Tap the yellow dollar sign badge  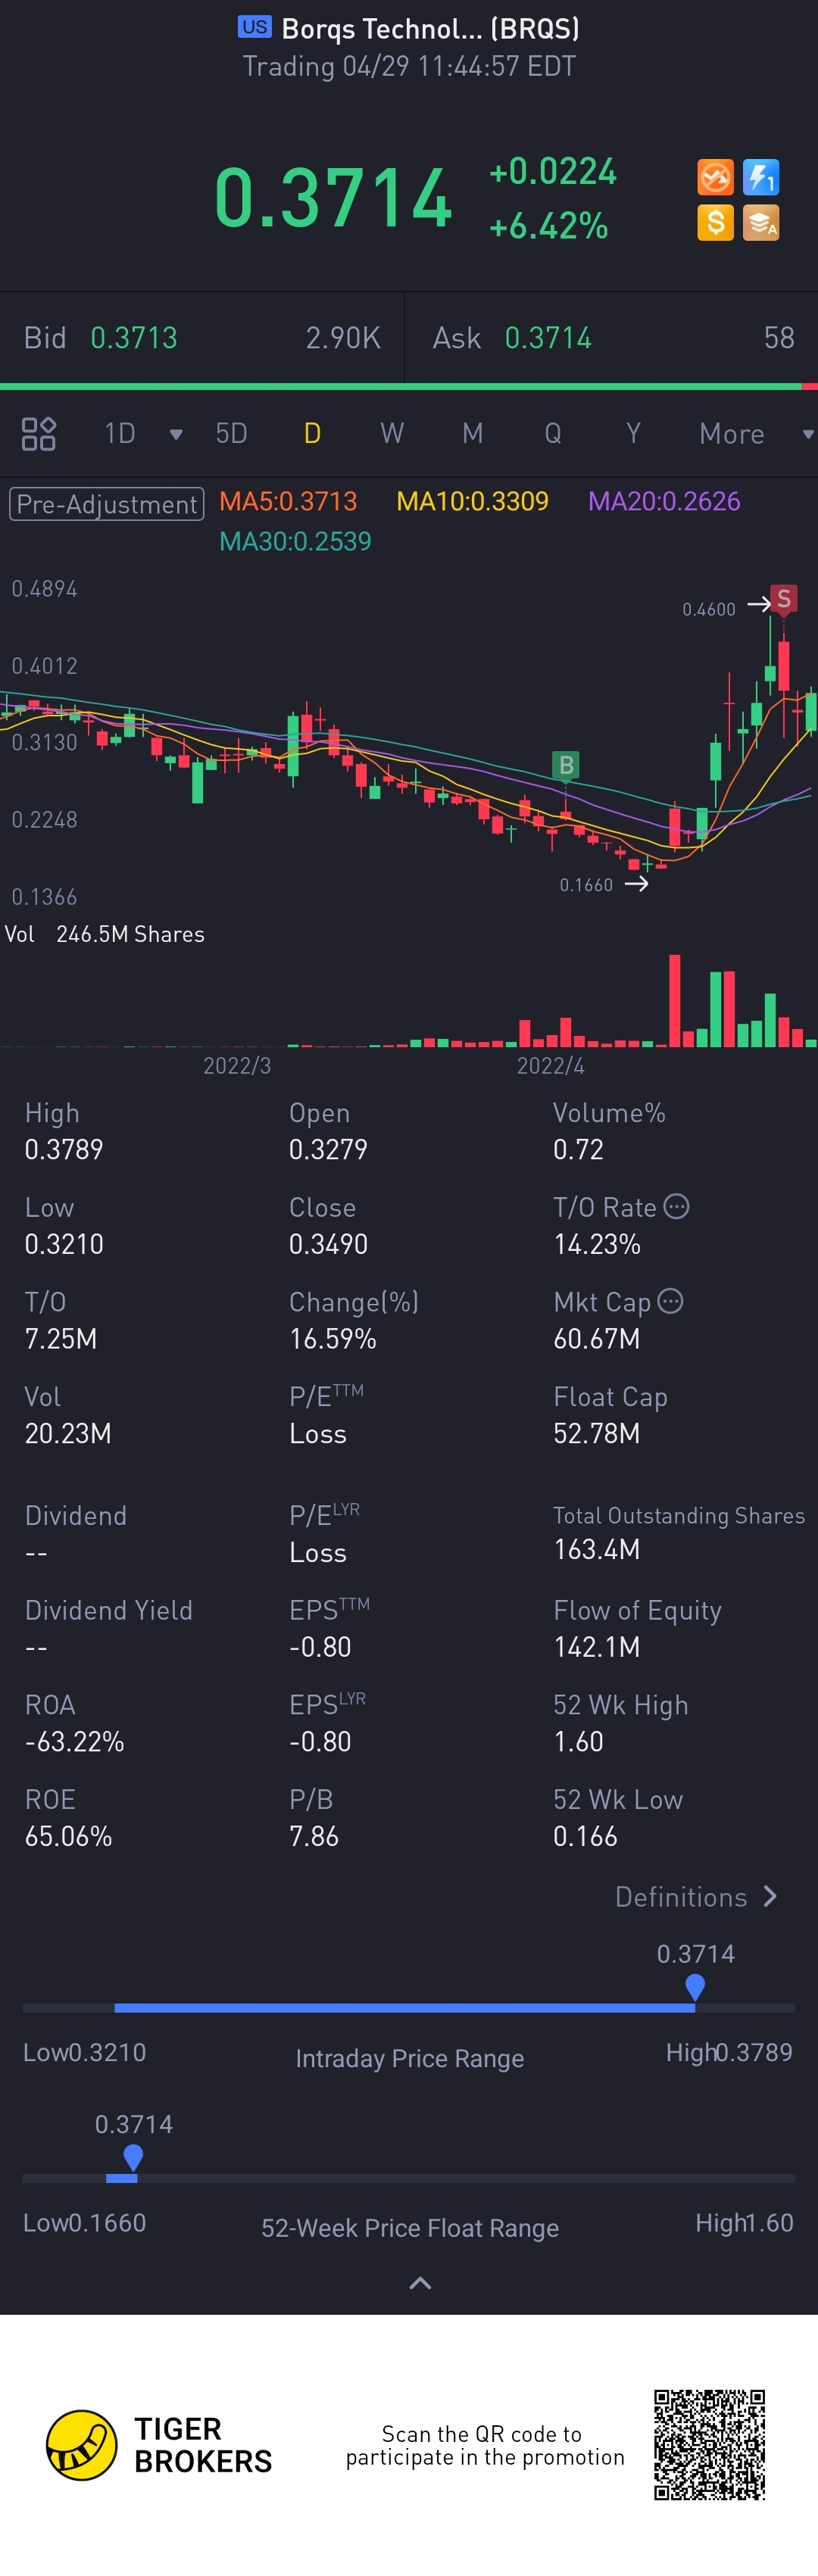pyautogui.click(x=715, y=223)
